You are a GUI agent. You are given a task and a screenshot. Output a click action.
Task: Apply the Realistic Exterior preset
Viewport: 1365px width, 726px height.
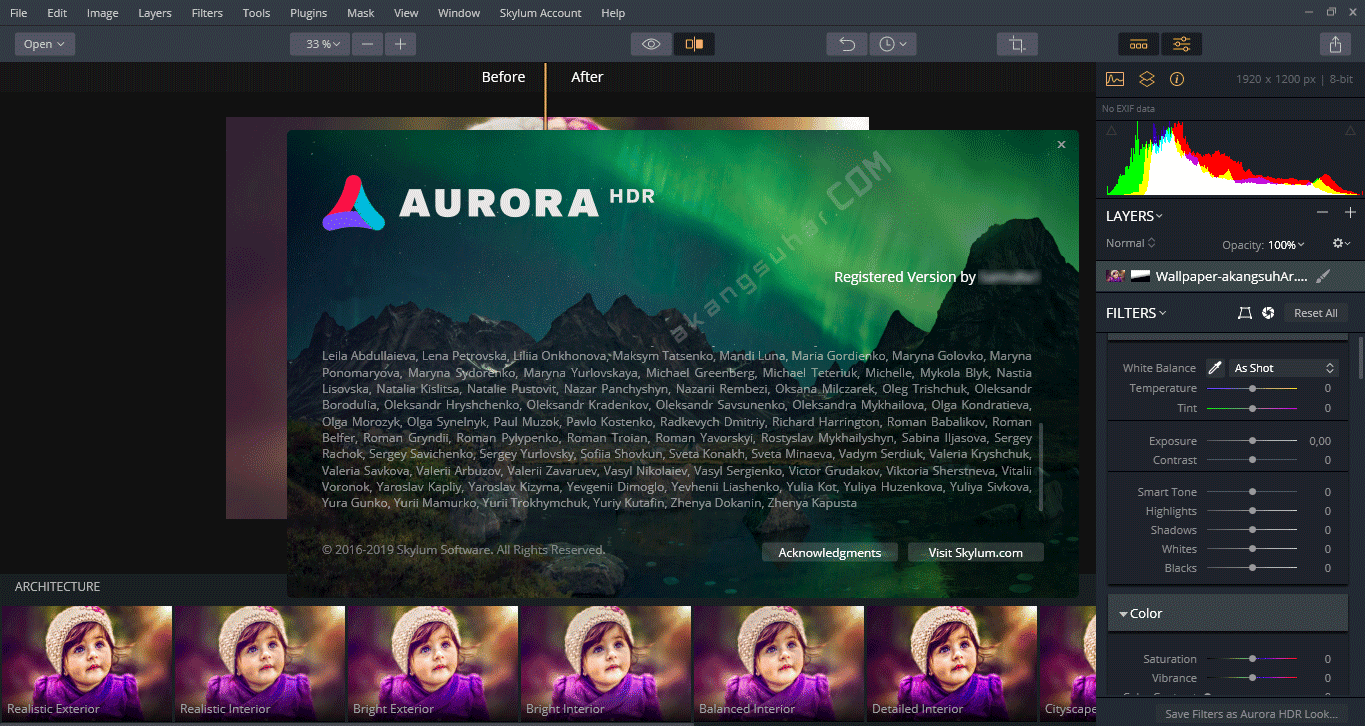coord(86,663)
